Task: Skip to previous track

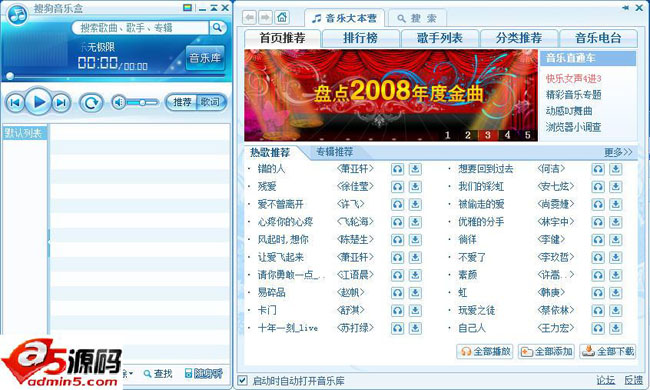Action: click(x=15, y=102)
